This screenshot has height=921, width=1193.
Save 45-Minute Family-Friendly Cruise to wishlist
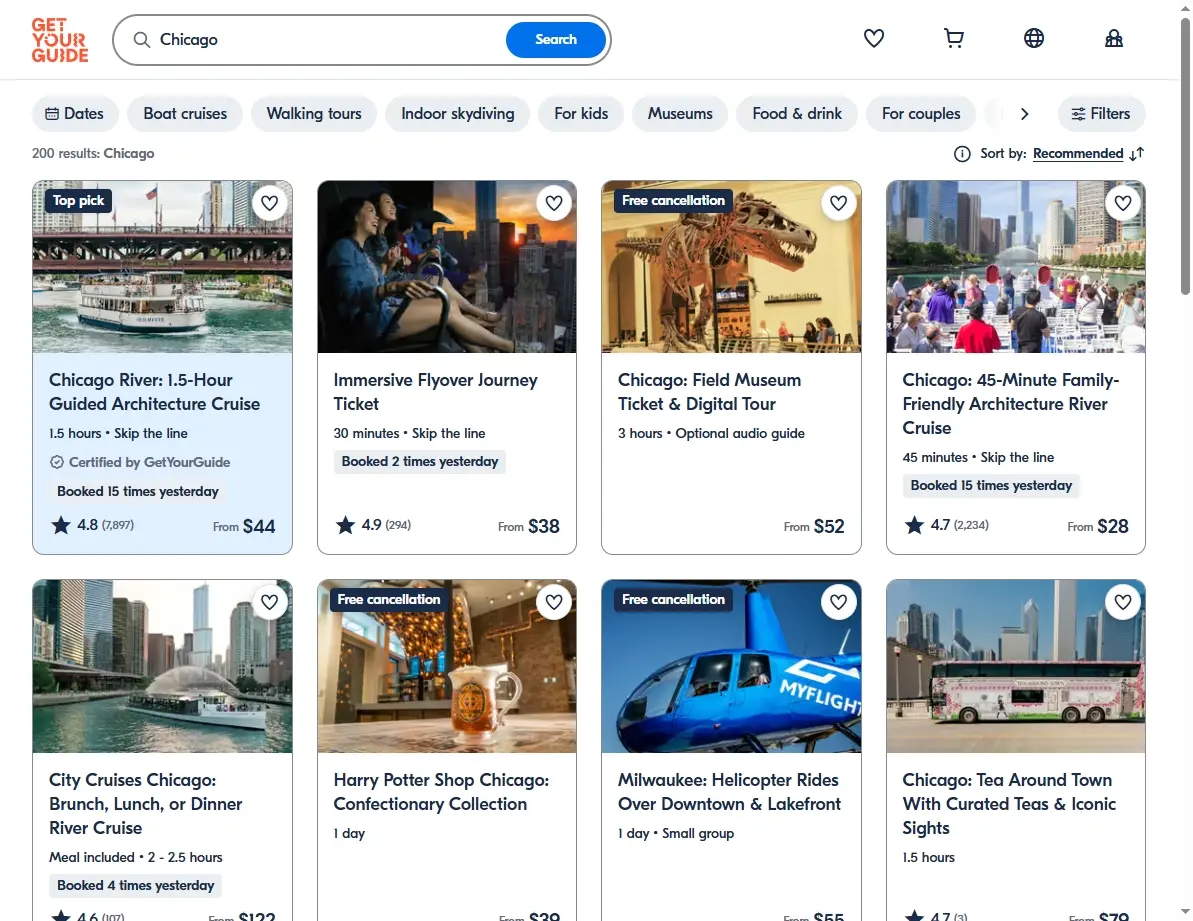tap(1123, 203)
